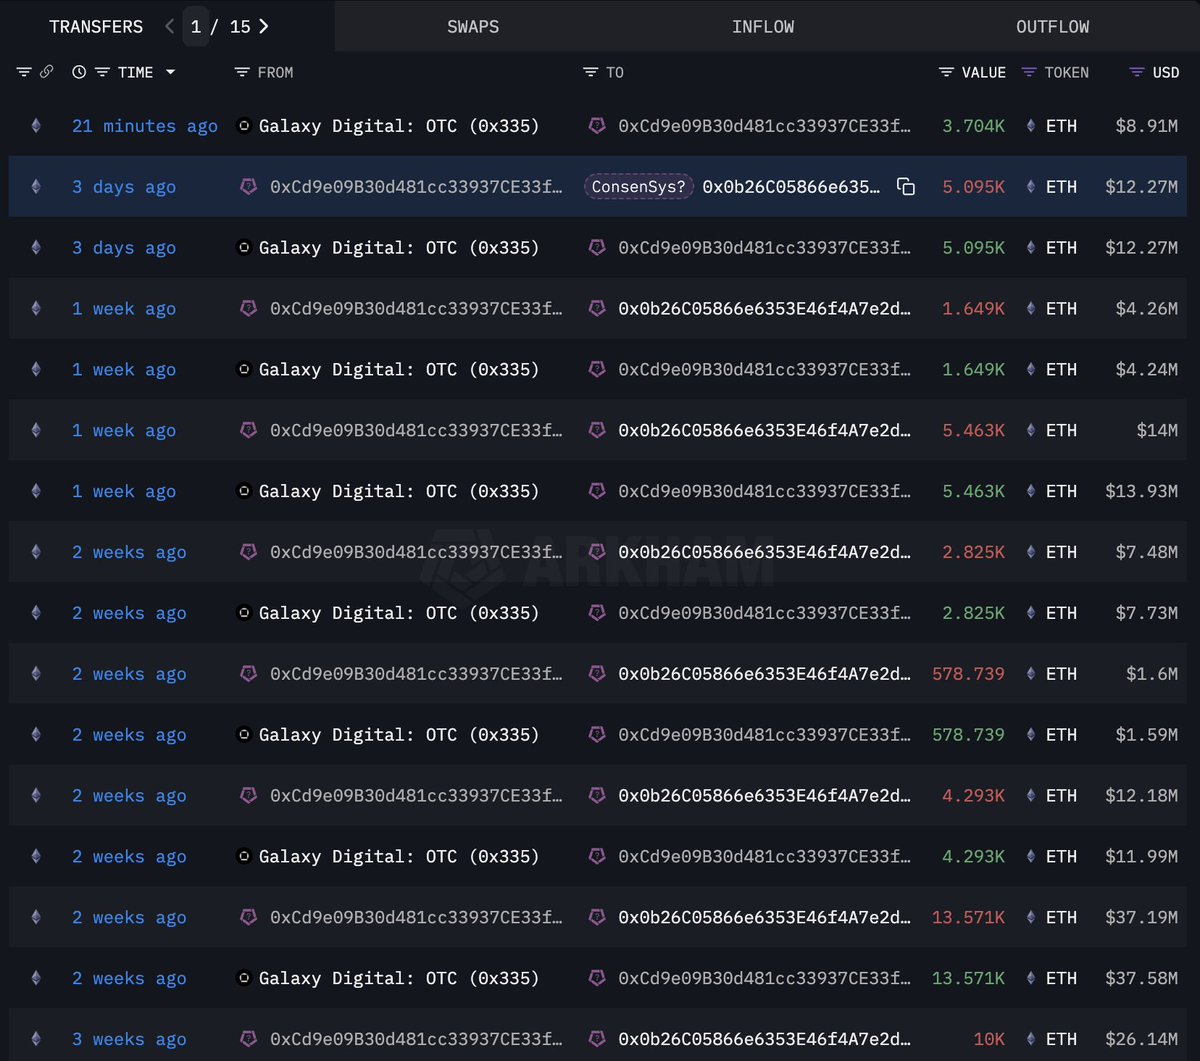Open the '21 minutes ago' transaction link
The height and width of the screenshot is (1061, 1200).
click(x=144, y=126)
